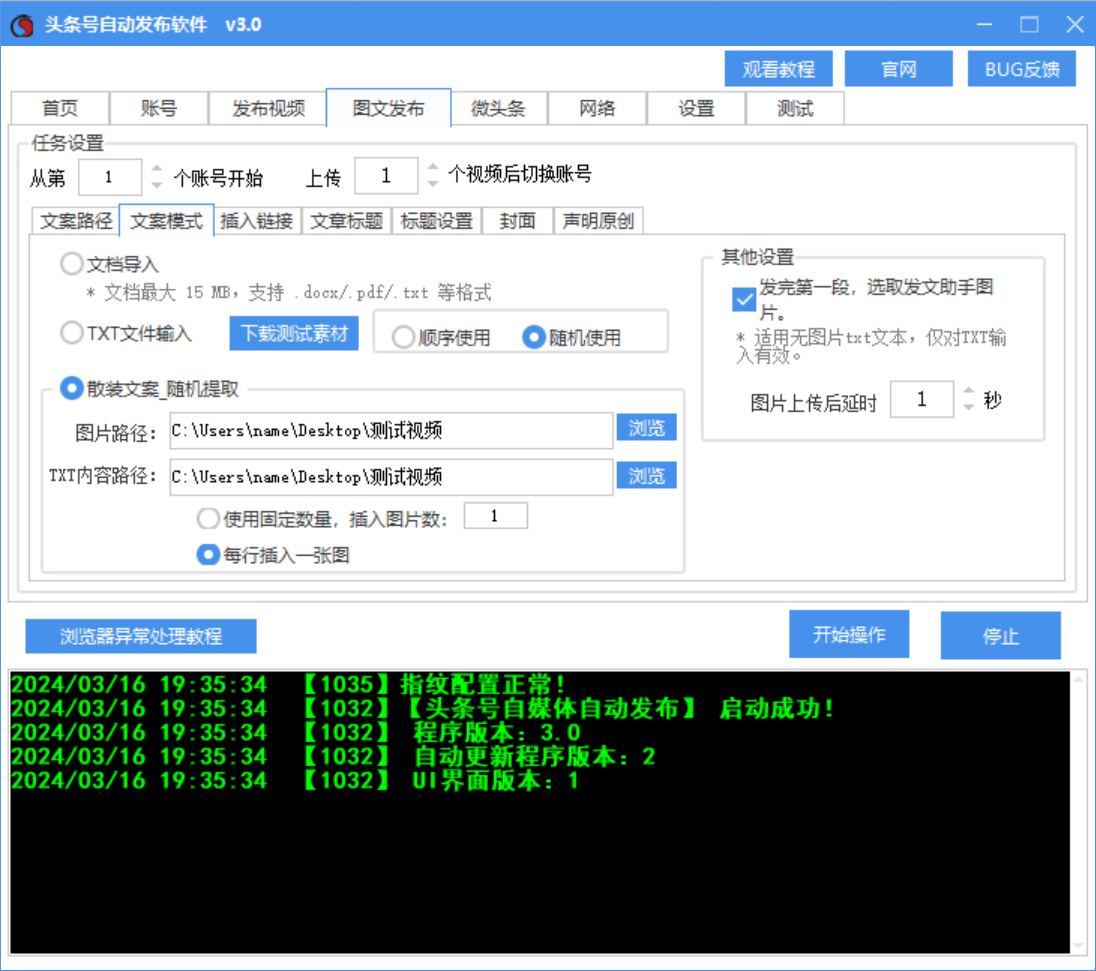Open the 测试 tab
Viewport: 1096px width, 971px height.
[795, 108]
